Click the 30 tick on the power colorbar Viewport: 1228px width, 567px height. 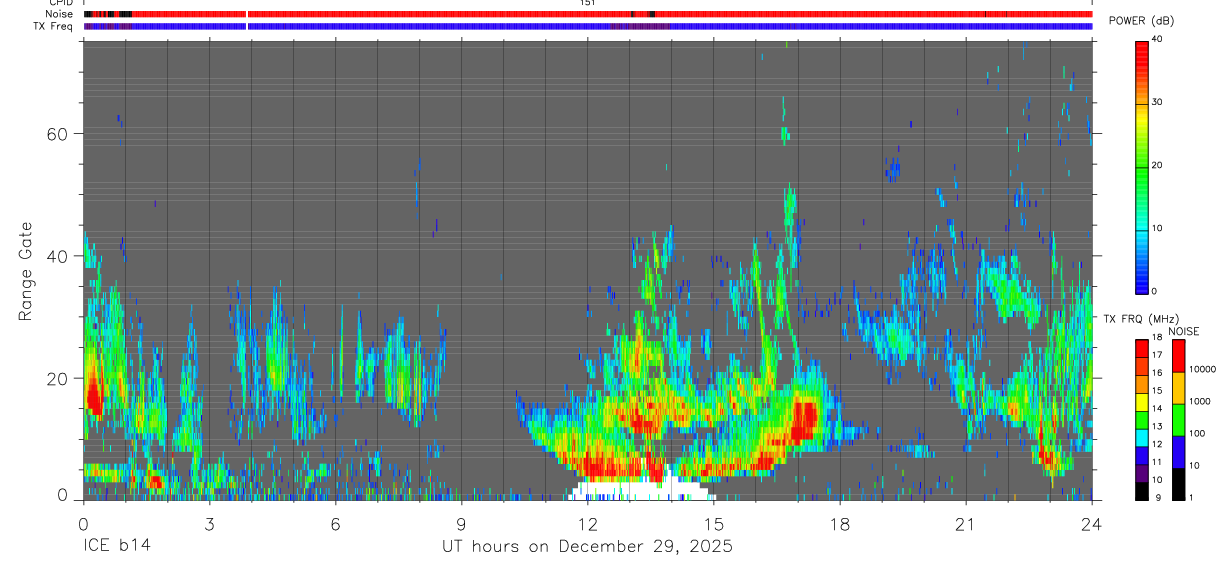point(1157,102)
